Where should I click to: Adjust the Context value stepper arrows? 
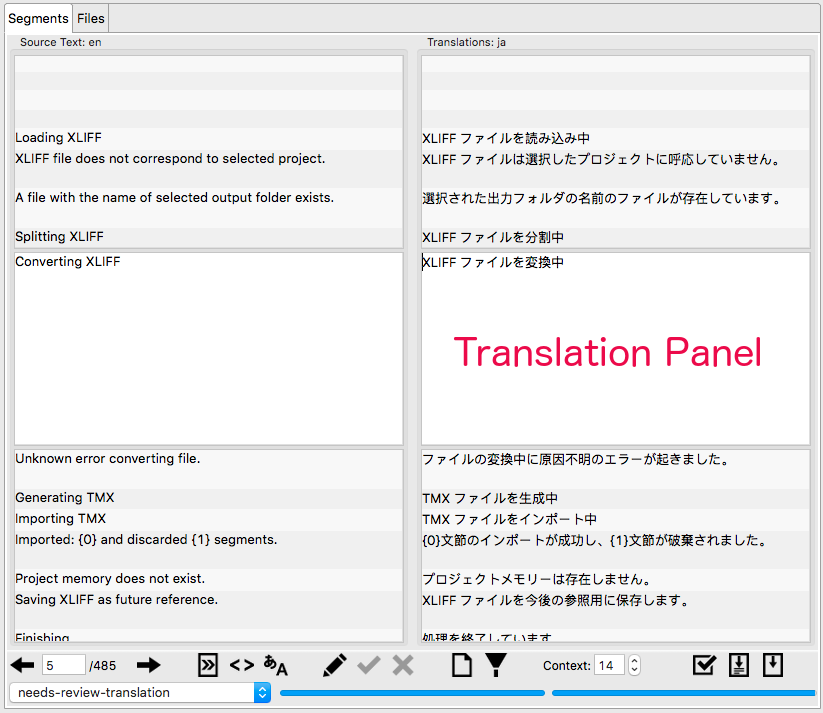634,665
